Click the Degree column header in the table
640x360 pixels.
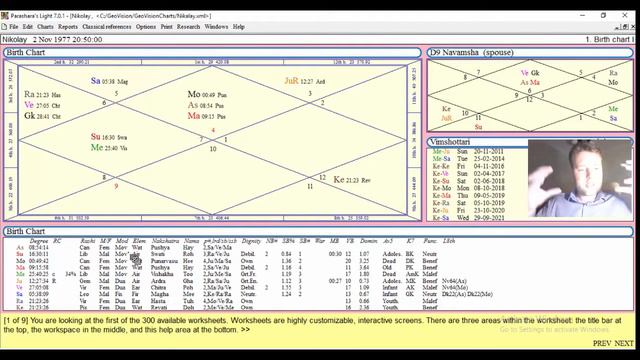click(x=39, y=241)
